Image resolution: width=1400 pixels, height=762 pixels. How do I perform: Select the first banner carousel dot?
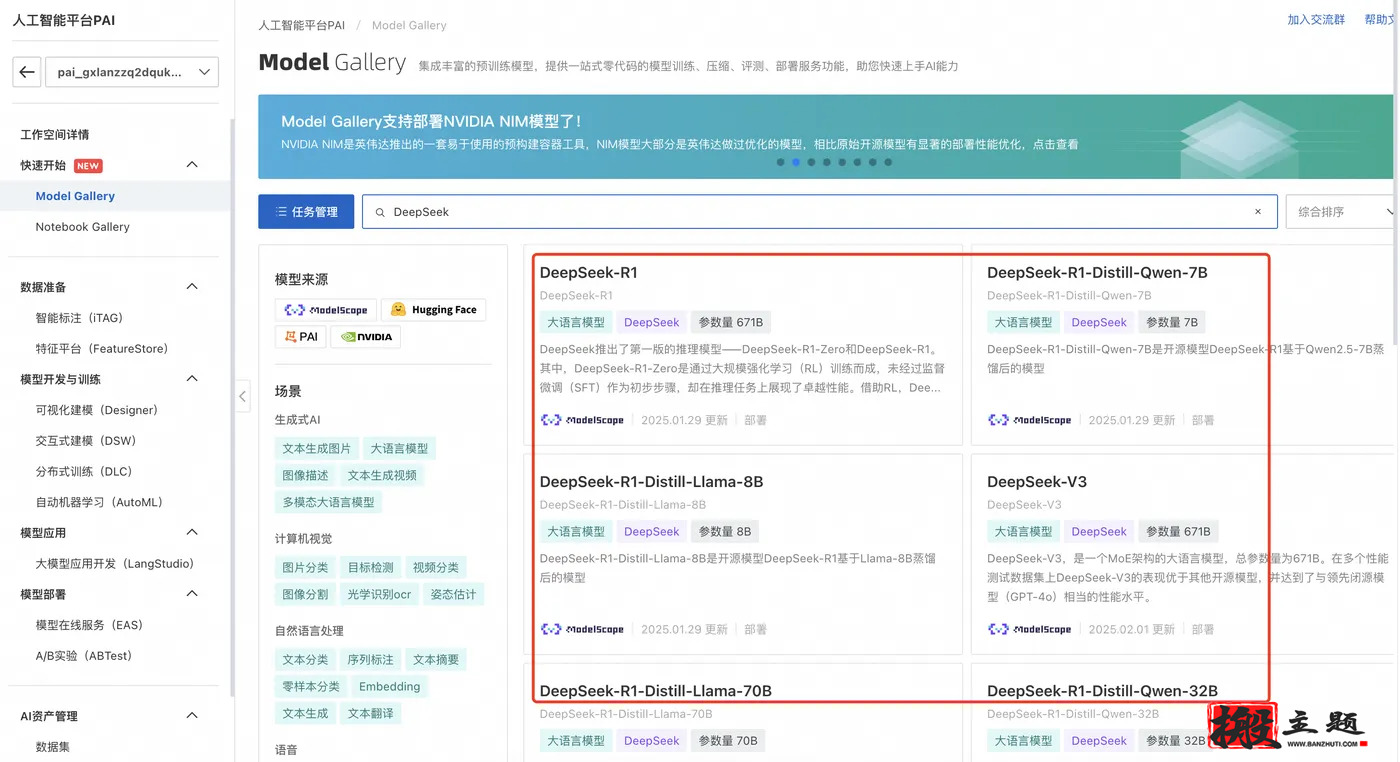tap(781, 162)
